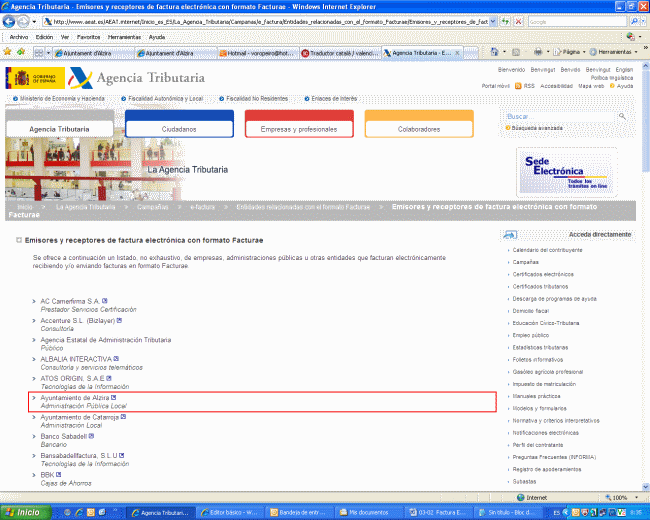Open the Windows Inicio start button
650x520 pixels.
[x=25, y=513]
